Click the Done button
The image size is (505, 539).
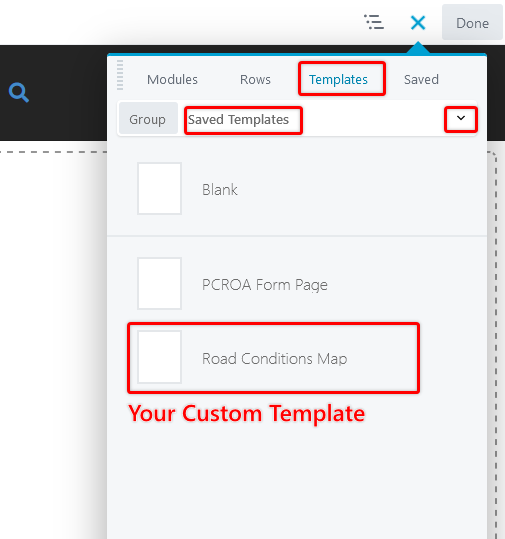pyautogui.click(x=472, y=23)
